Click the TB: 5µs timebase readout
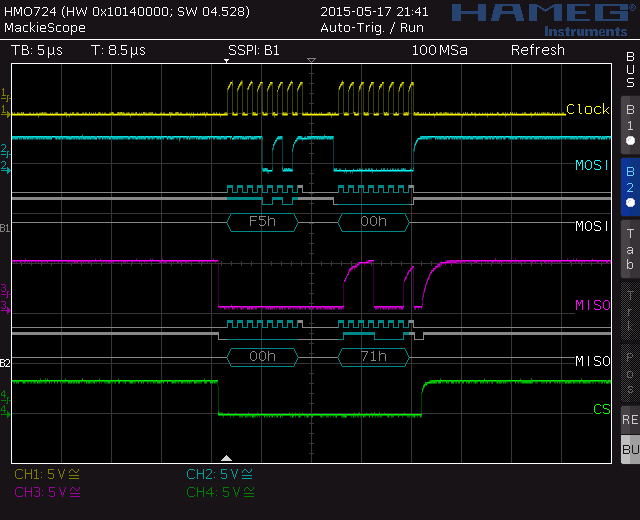 point(37,51)
